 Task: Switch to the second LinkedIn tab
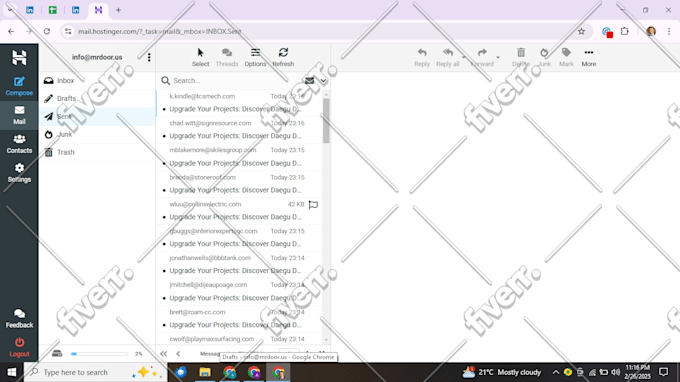[75, 10]
